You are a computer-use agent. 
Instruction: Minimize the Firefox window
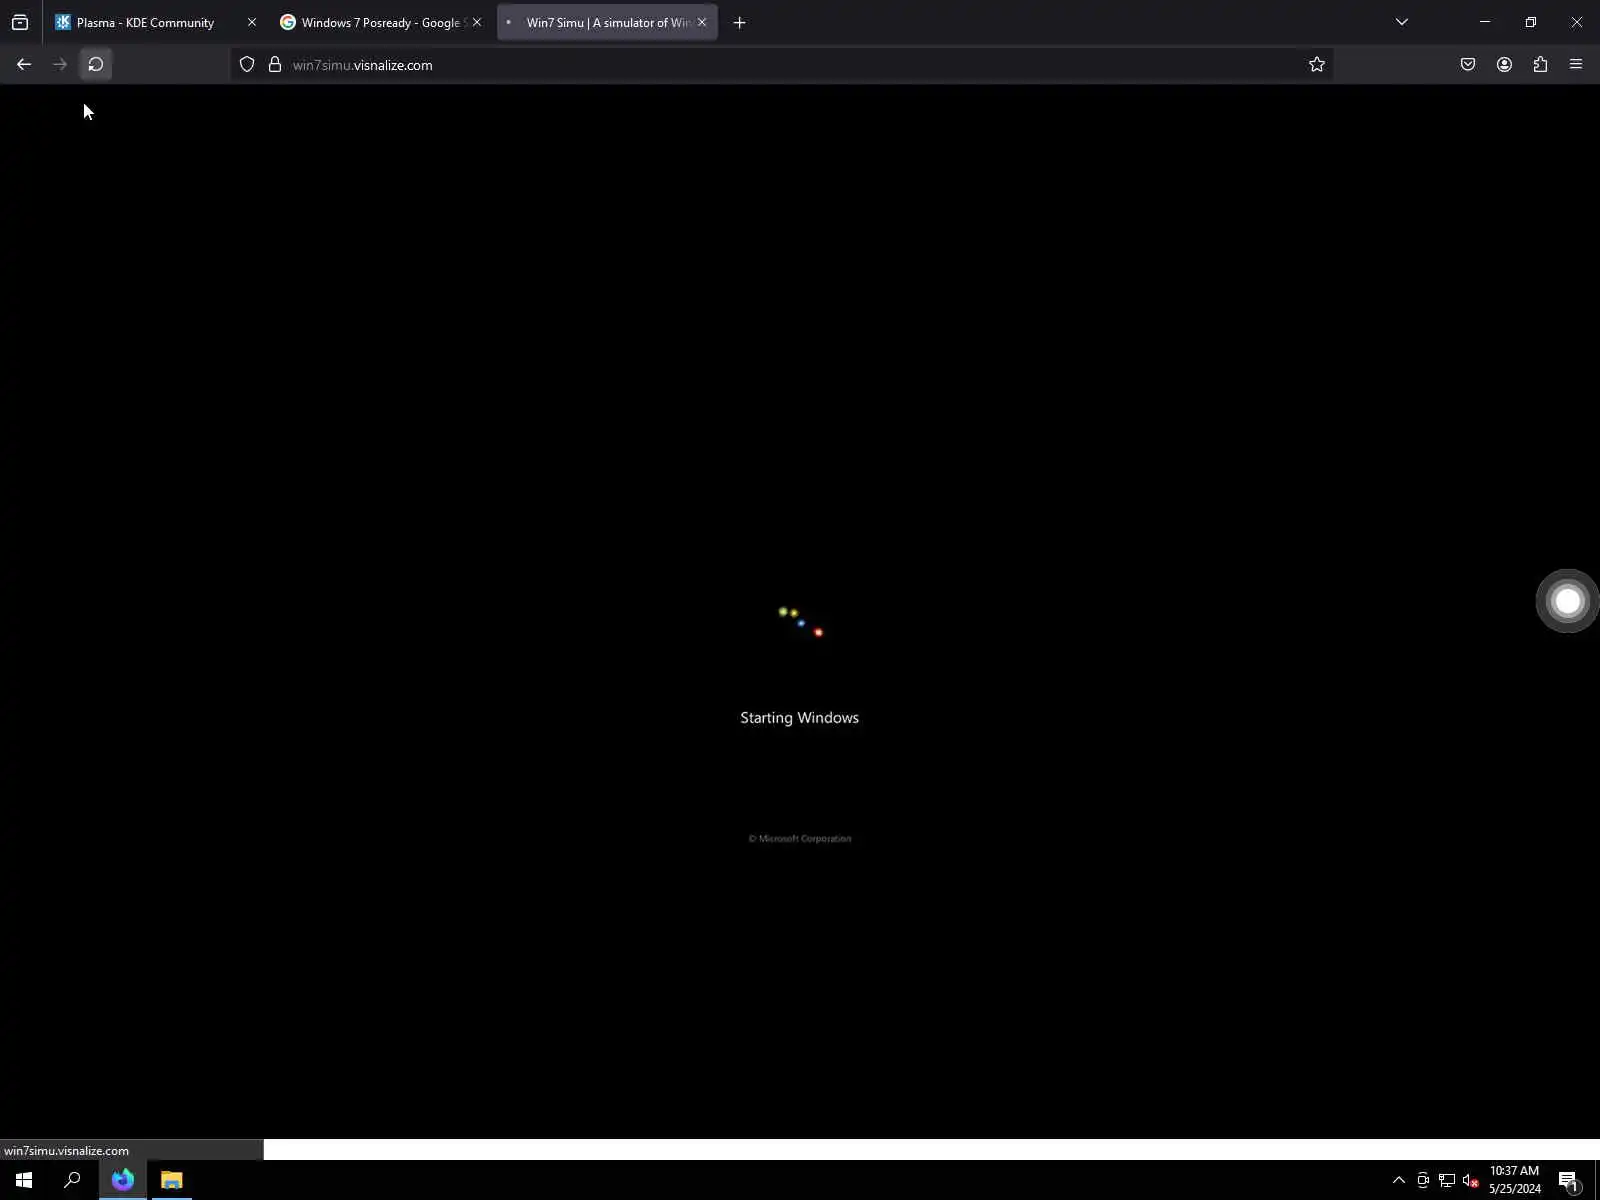point(1485,22)
